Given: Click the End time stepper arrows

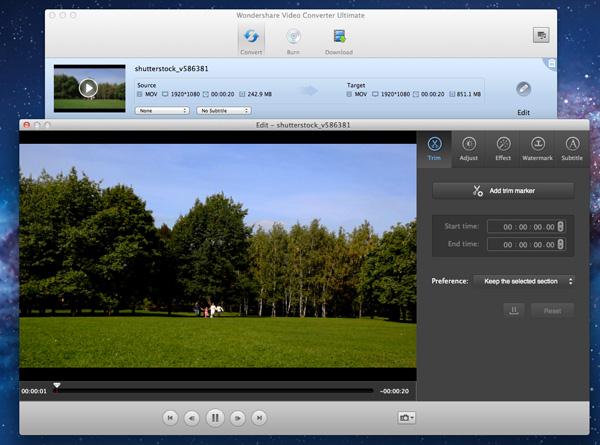Looking at the screenshot, I should pyautogui.click(x=561, y=244).
